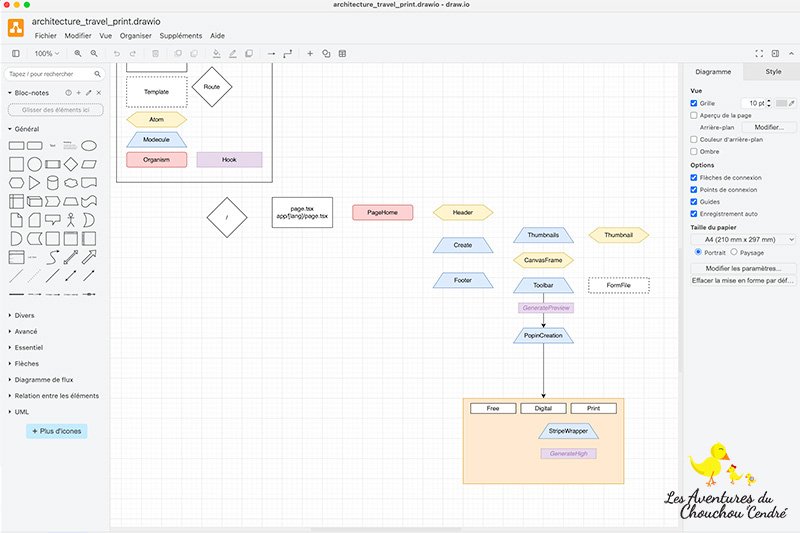This screenshot has width=800, height=533.
Task: Select the Paysage radio button
Action: tap(733, 252)
